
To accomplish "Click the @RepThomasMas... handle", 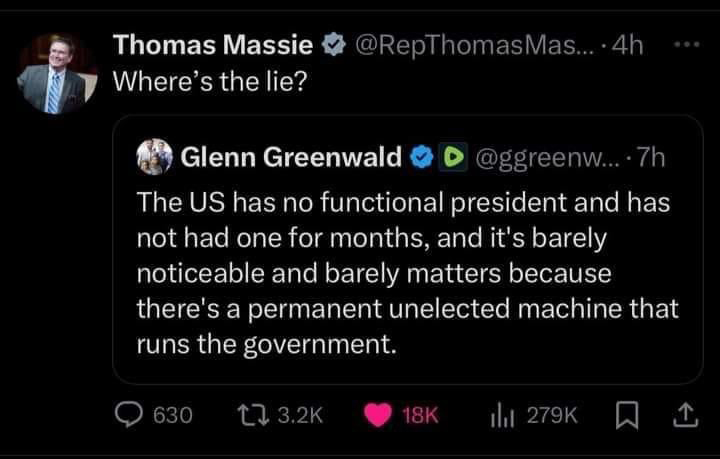I will (470, 46).
